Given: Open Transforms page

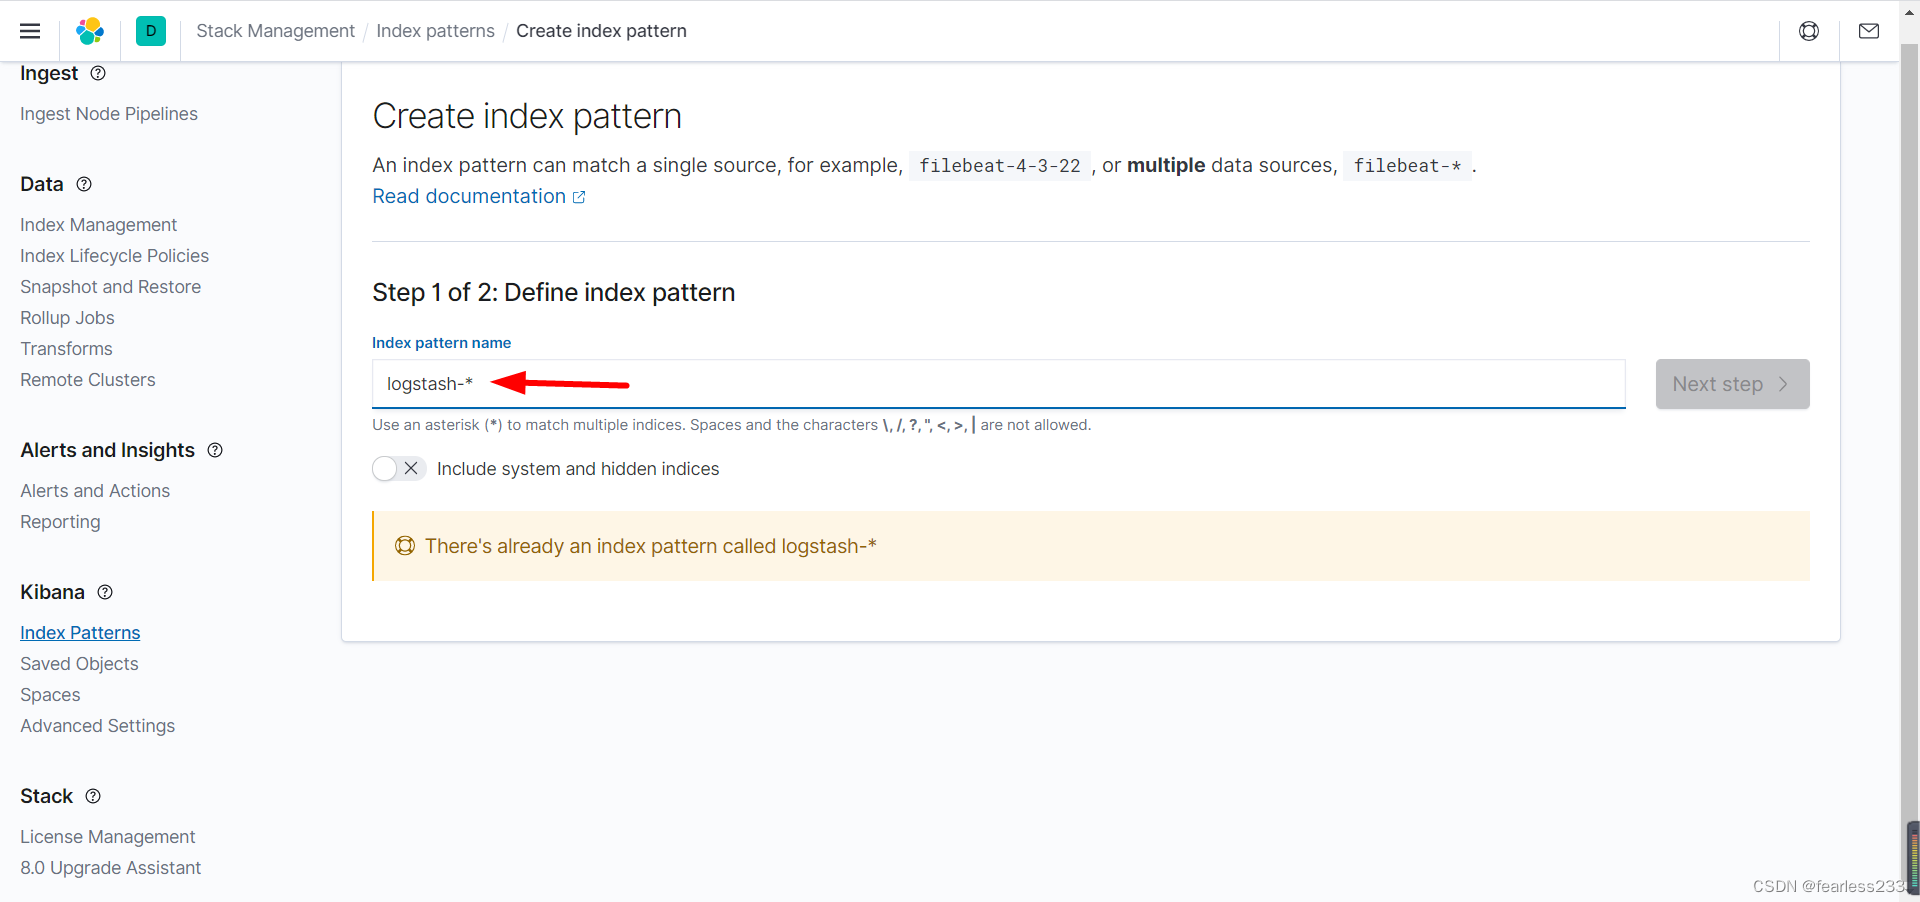Looking at the screenshot, I should [66, 349].
